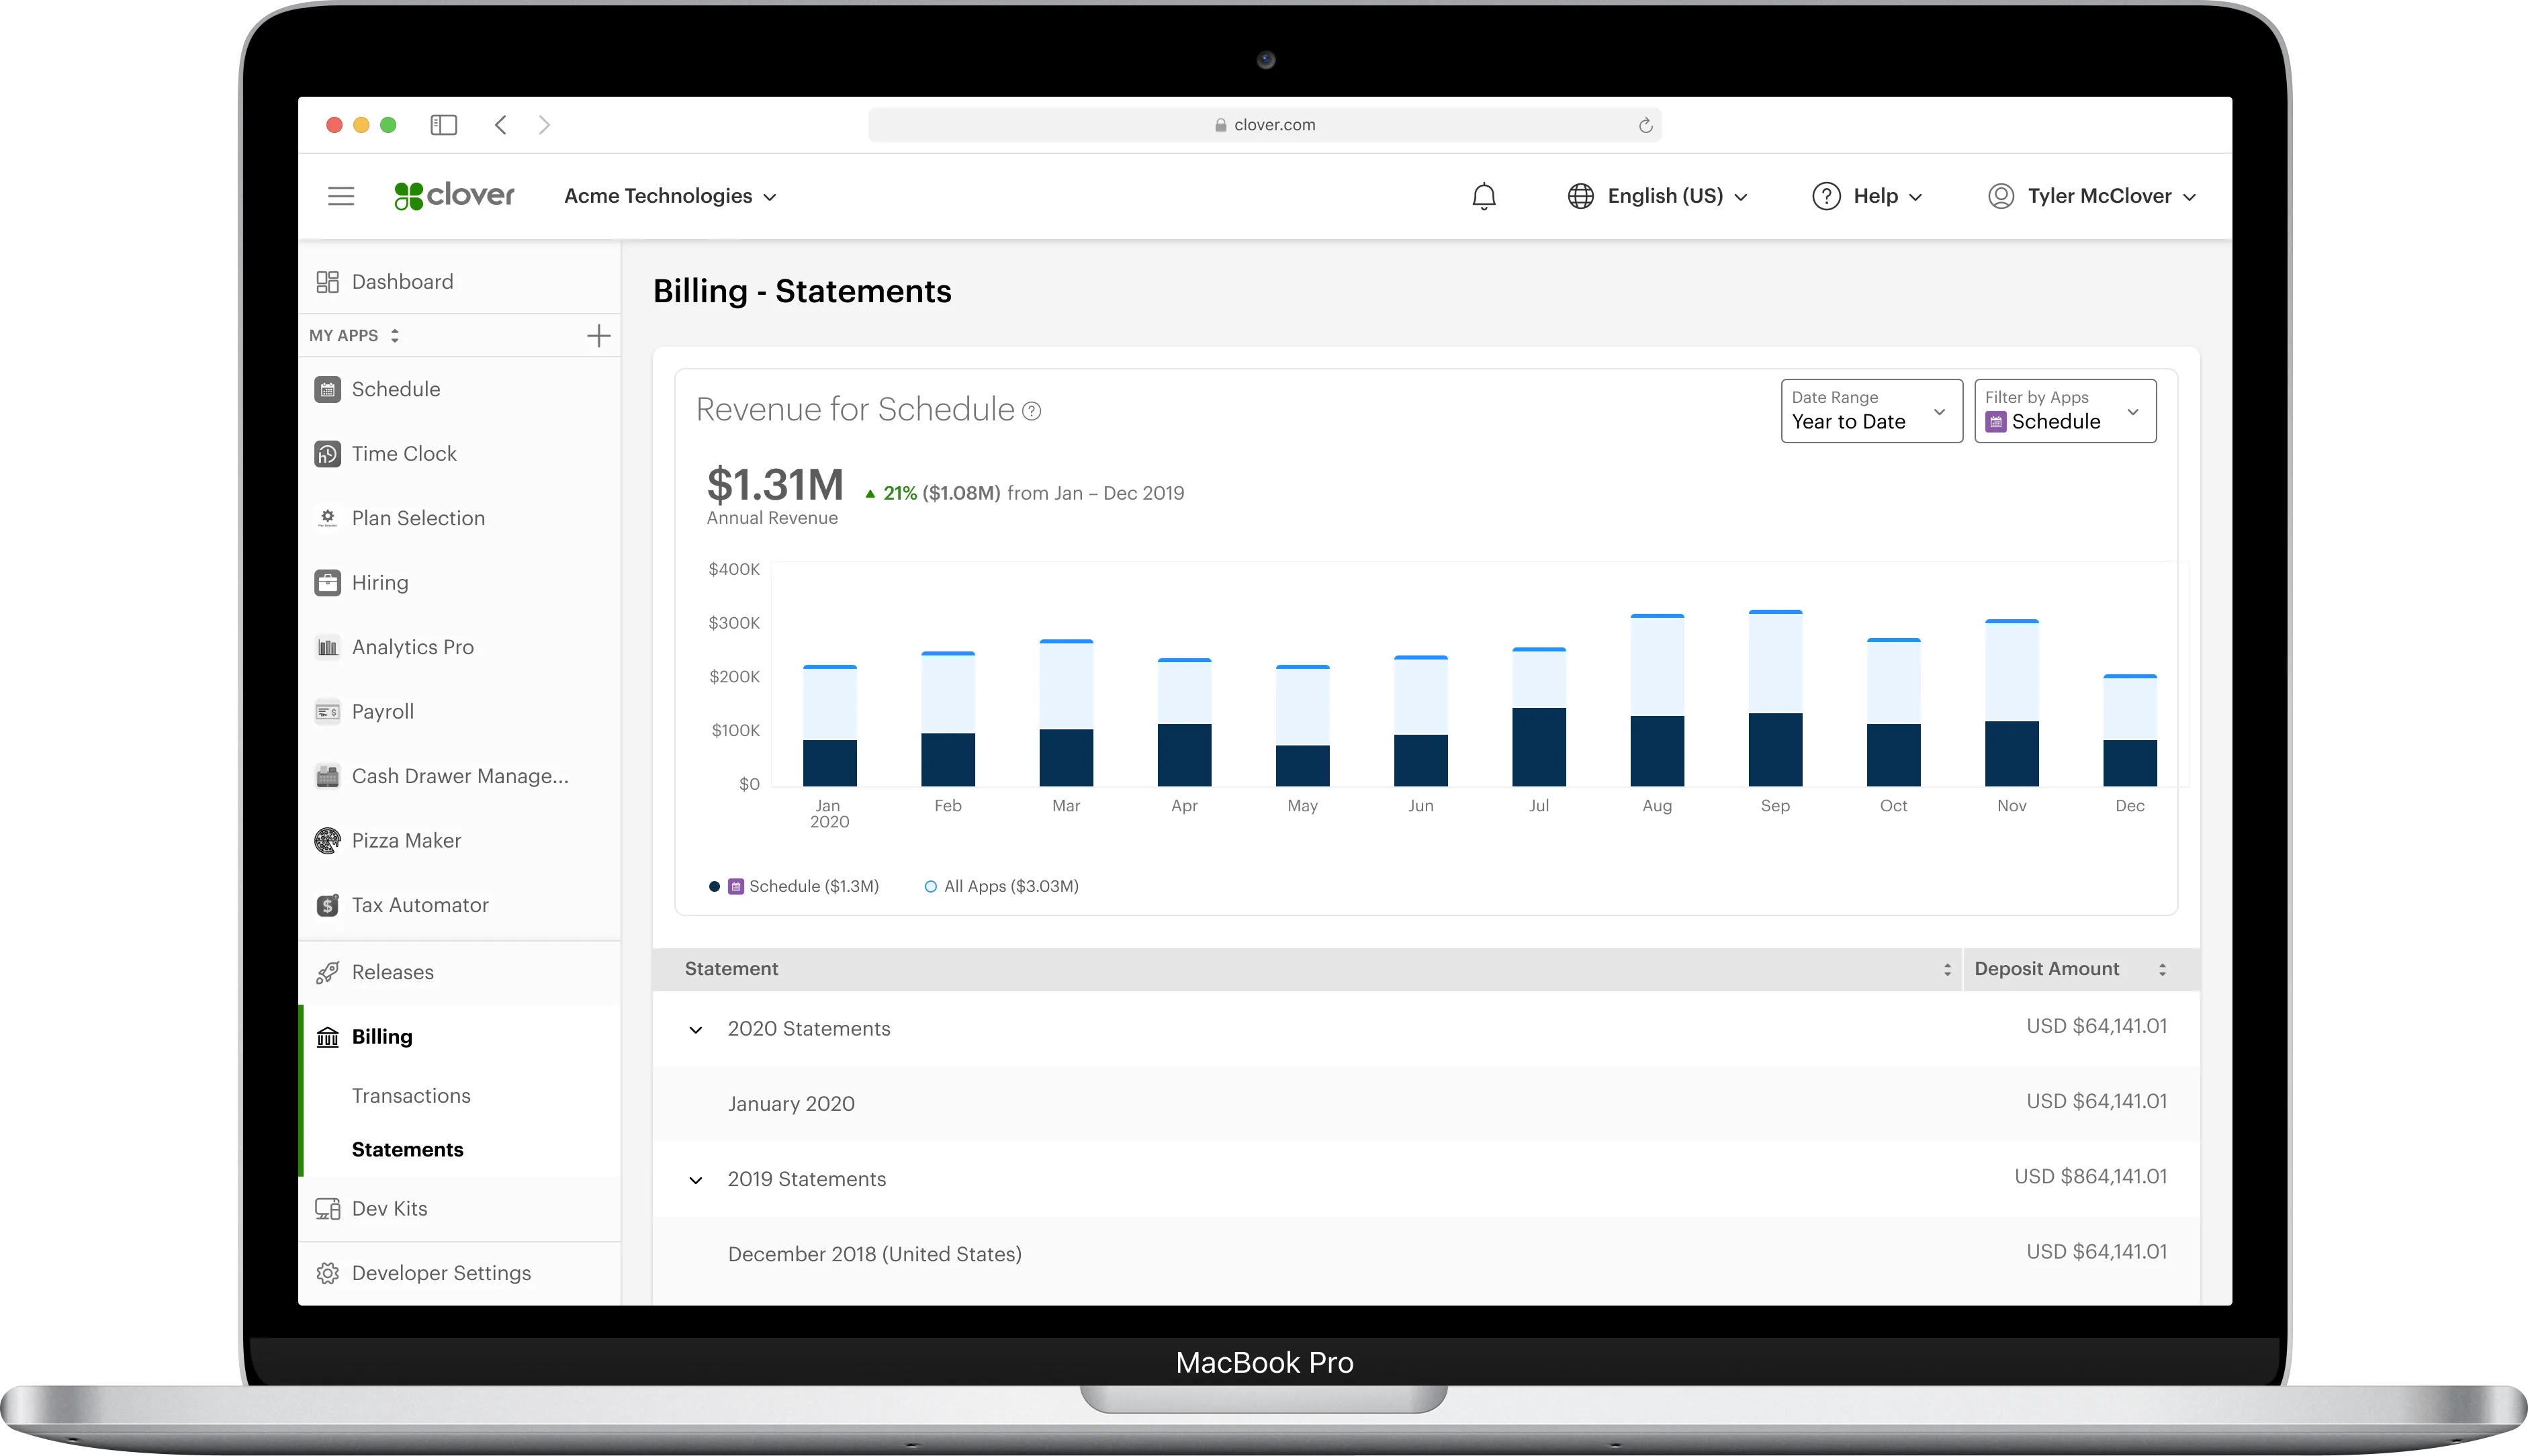Image resolution: width=2528 pixels, height=1456 pixels.
Task: Click the notifications bell icon
Action: (1484, 196)
